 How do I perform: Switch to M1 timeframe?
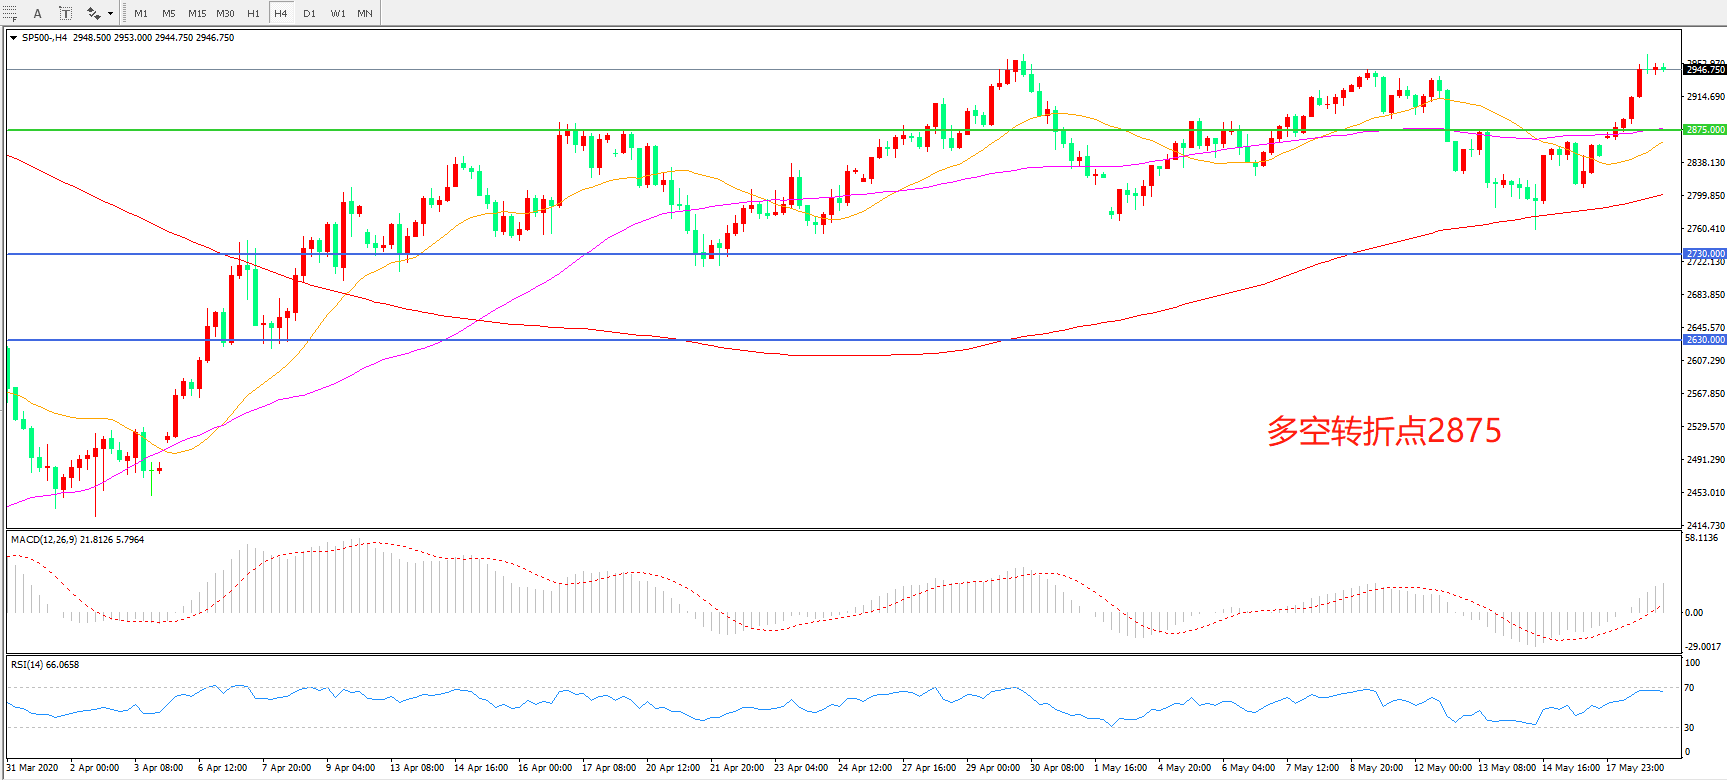pyautogui.click(x=141, y=13)
